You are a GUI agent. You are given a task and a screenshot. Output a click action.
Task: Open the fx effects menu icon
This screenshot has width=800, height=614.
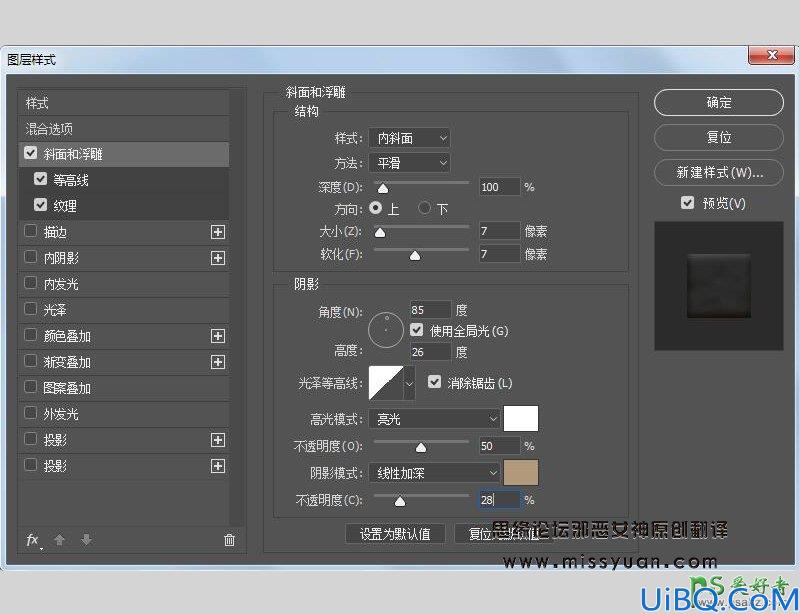click(33, 540)
